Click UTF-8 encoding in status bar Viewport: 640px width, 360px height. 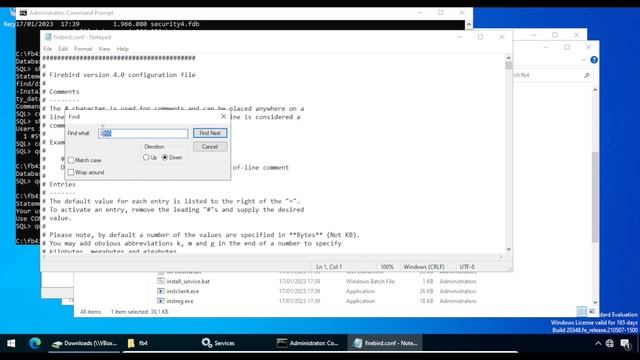pyautogui.click(x=467, y=267)
